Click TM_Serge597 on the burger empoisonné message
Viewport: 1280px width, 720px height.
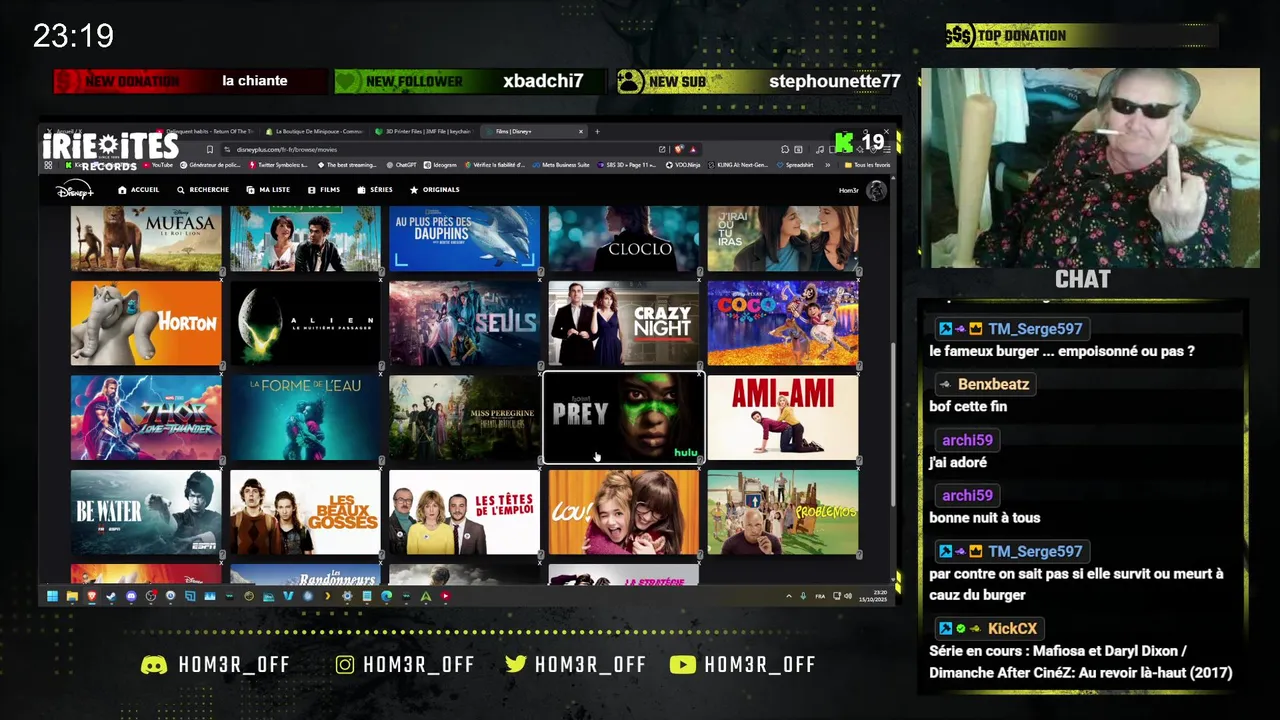coord(1035,329)
